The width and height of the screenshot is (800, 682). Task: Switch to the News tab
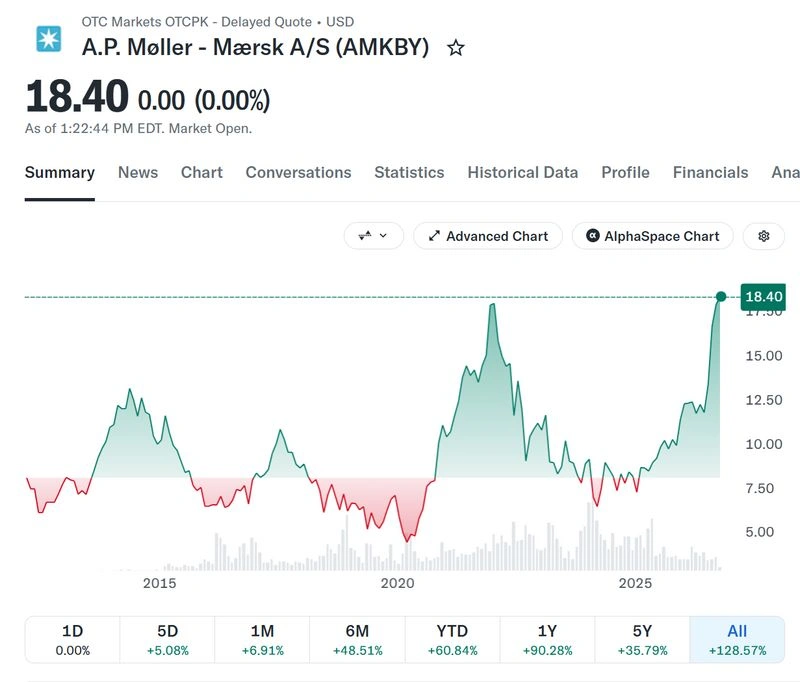(x=138, y=172)
